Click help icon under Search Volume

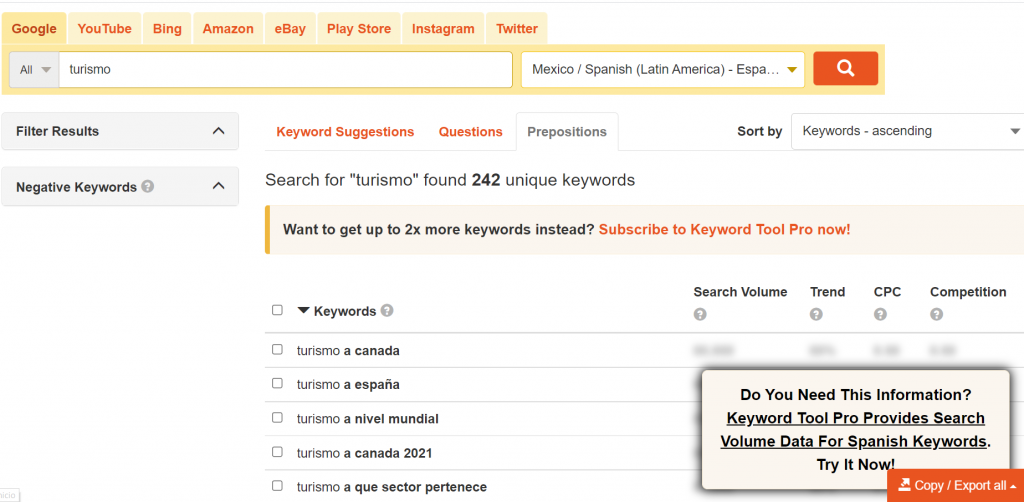[x=700, y=314]
